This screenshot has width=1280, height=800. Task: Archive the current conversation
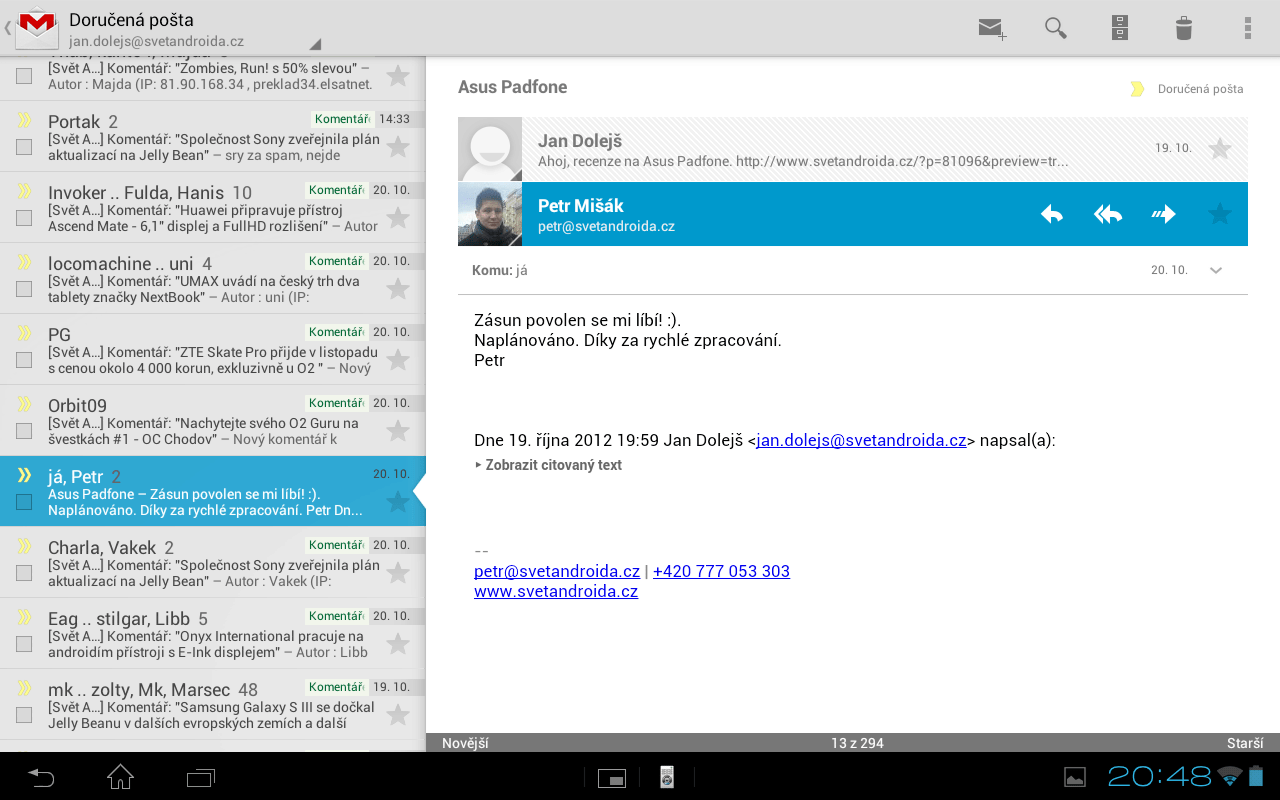coord(1120,28)
